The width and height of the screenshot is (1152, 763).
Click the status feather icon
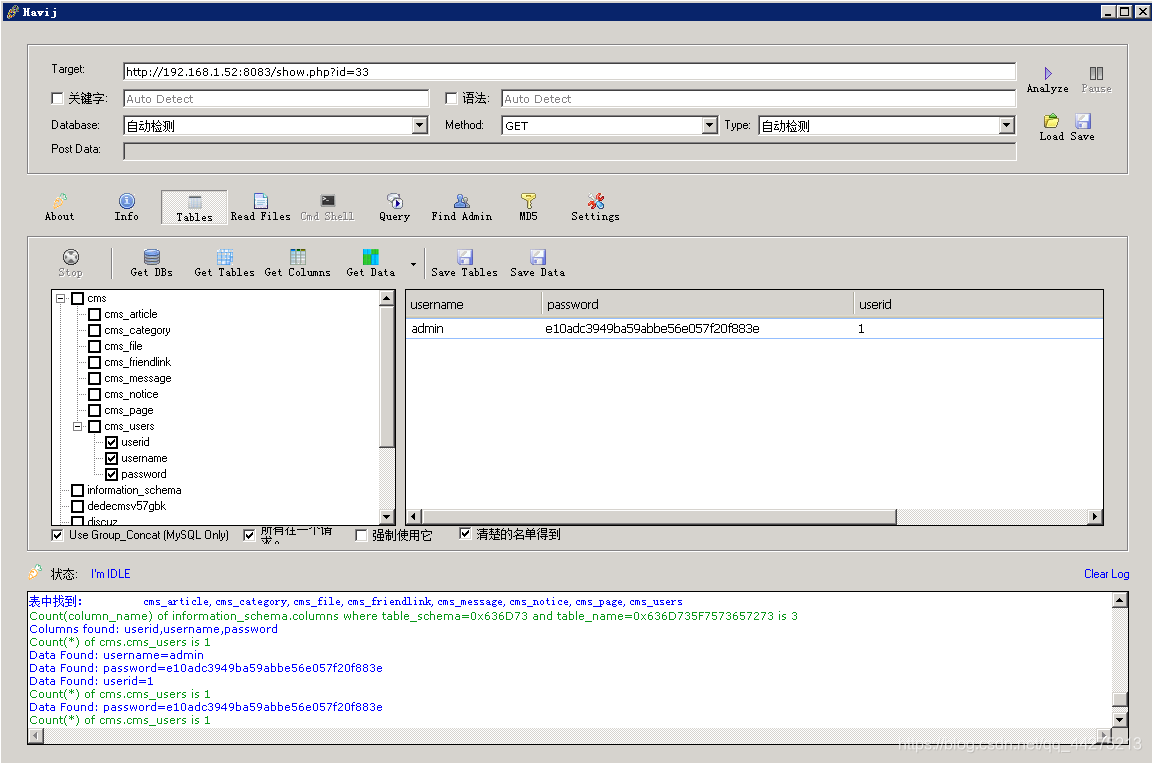point(35,572)
